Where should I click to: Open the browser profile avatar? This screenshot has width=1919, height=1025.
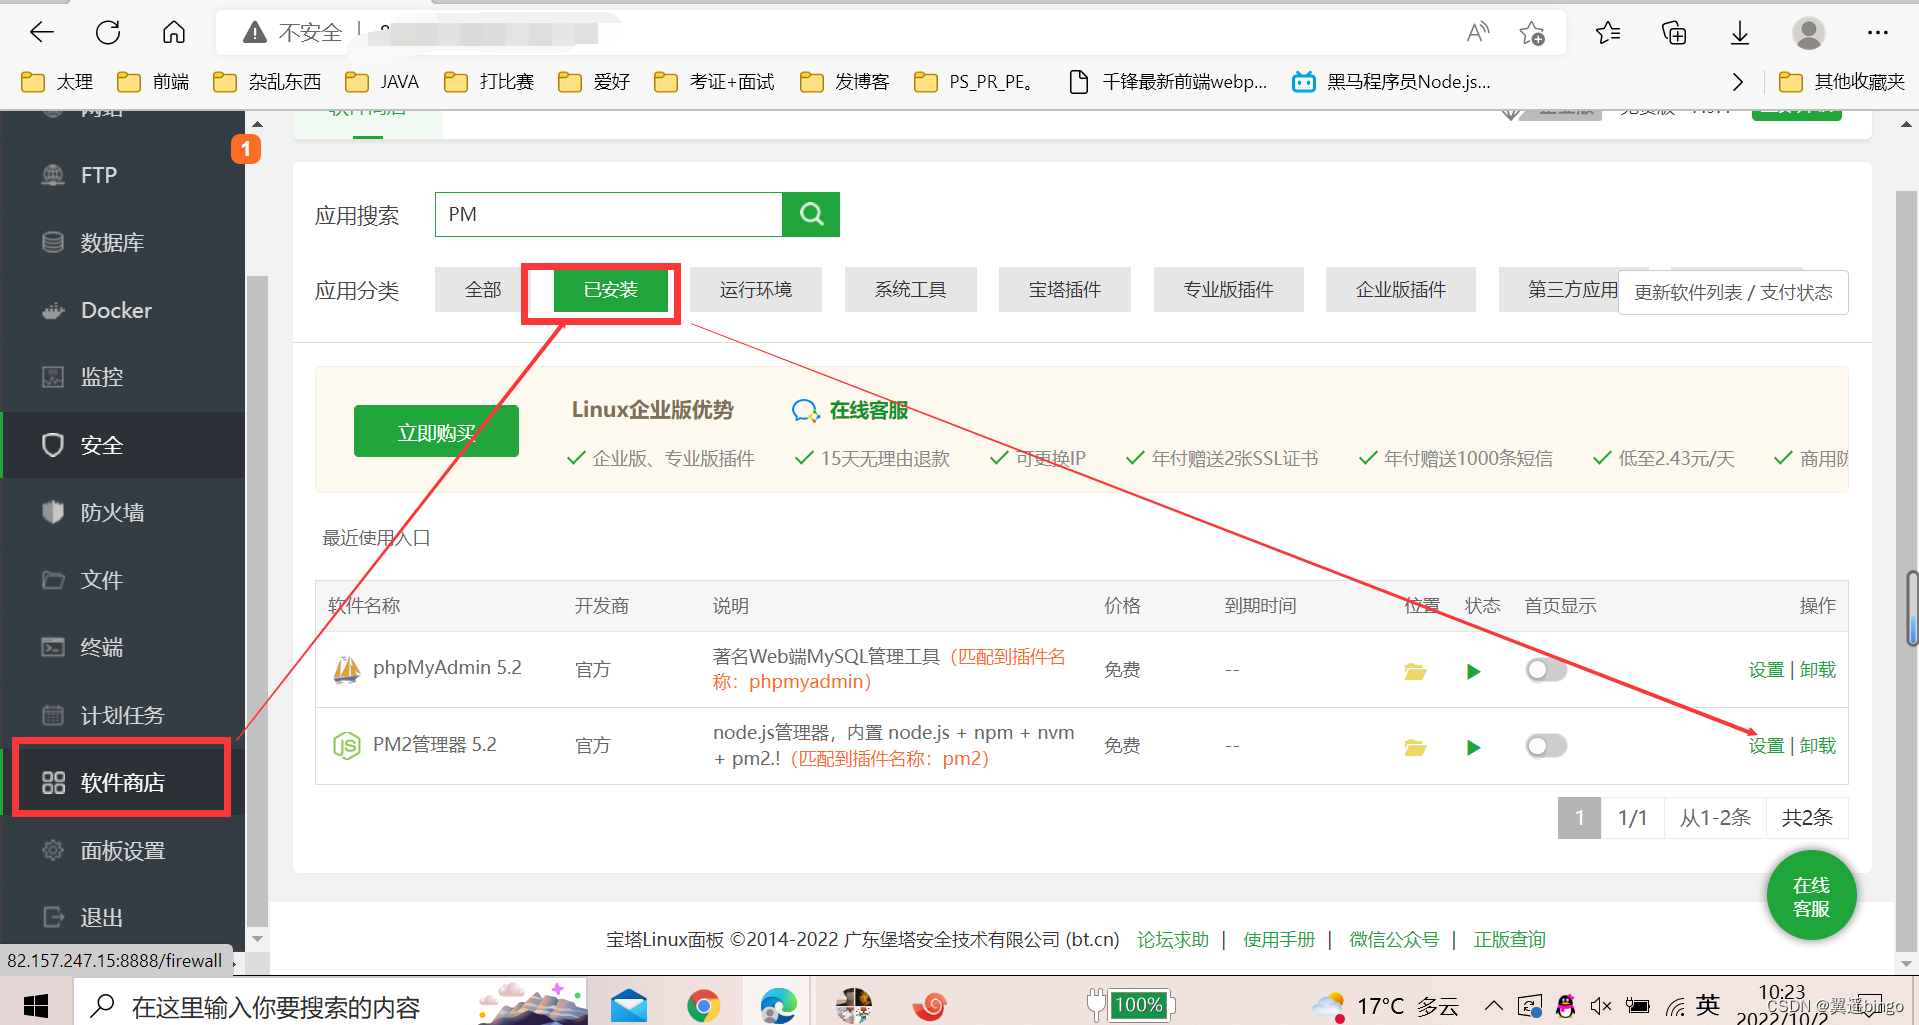pos(1808,33)
